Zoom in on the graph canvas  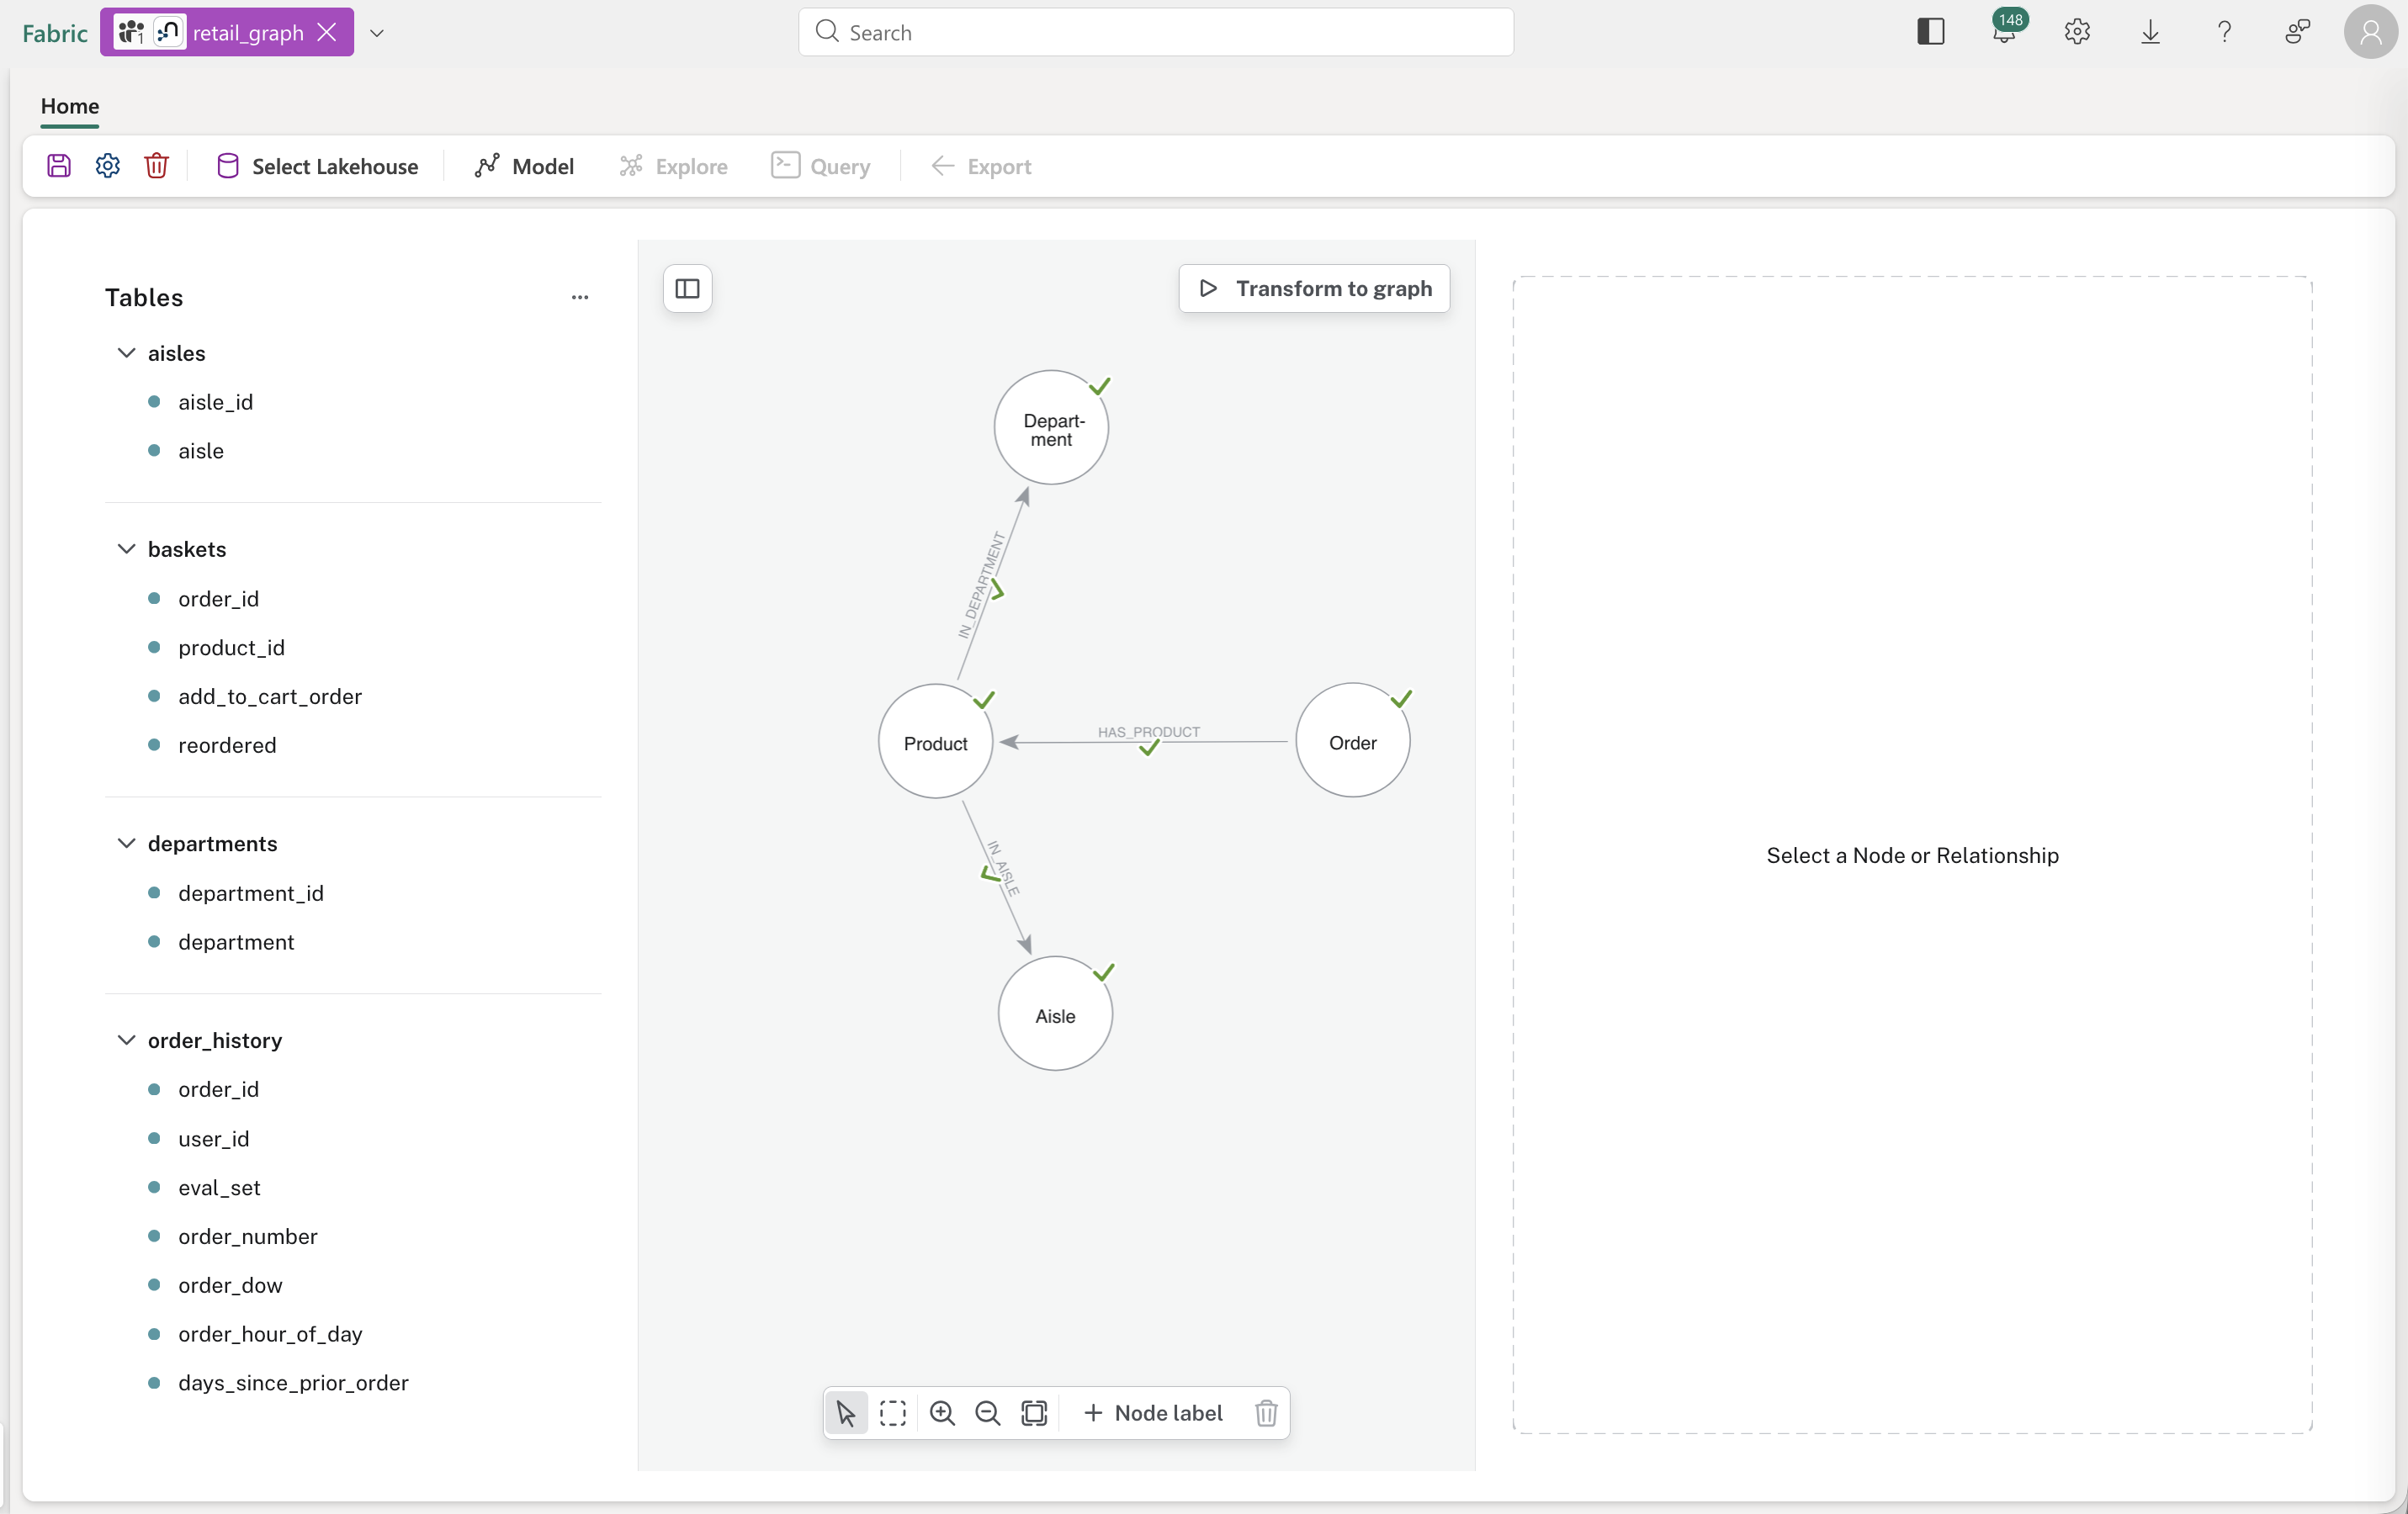click(942, 1413)
